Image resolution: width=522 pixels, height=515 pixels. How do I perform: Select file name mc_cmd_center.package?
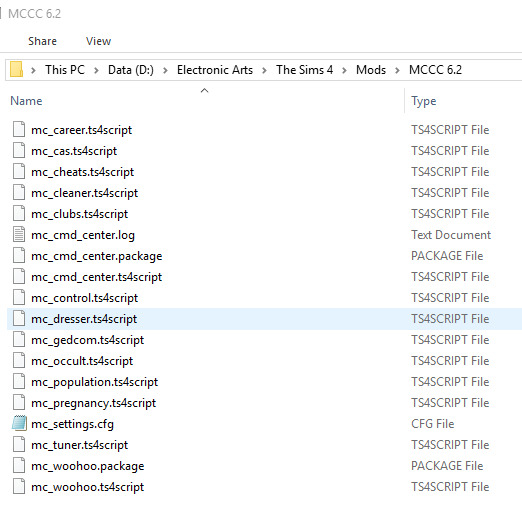(97, 256)
